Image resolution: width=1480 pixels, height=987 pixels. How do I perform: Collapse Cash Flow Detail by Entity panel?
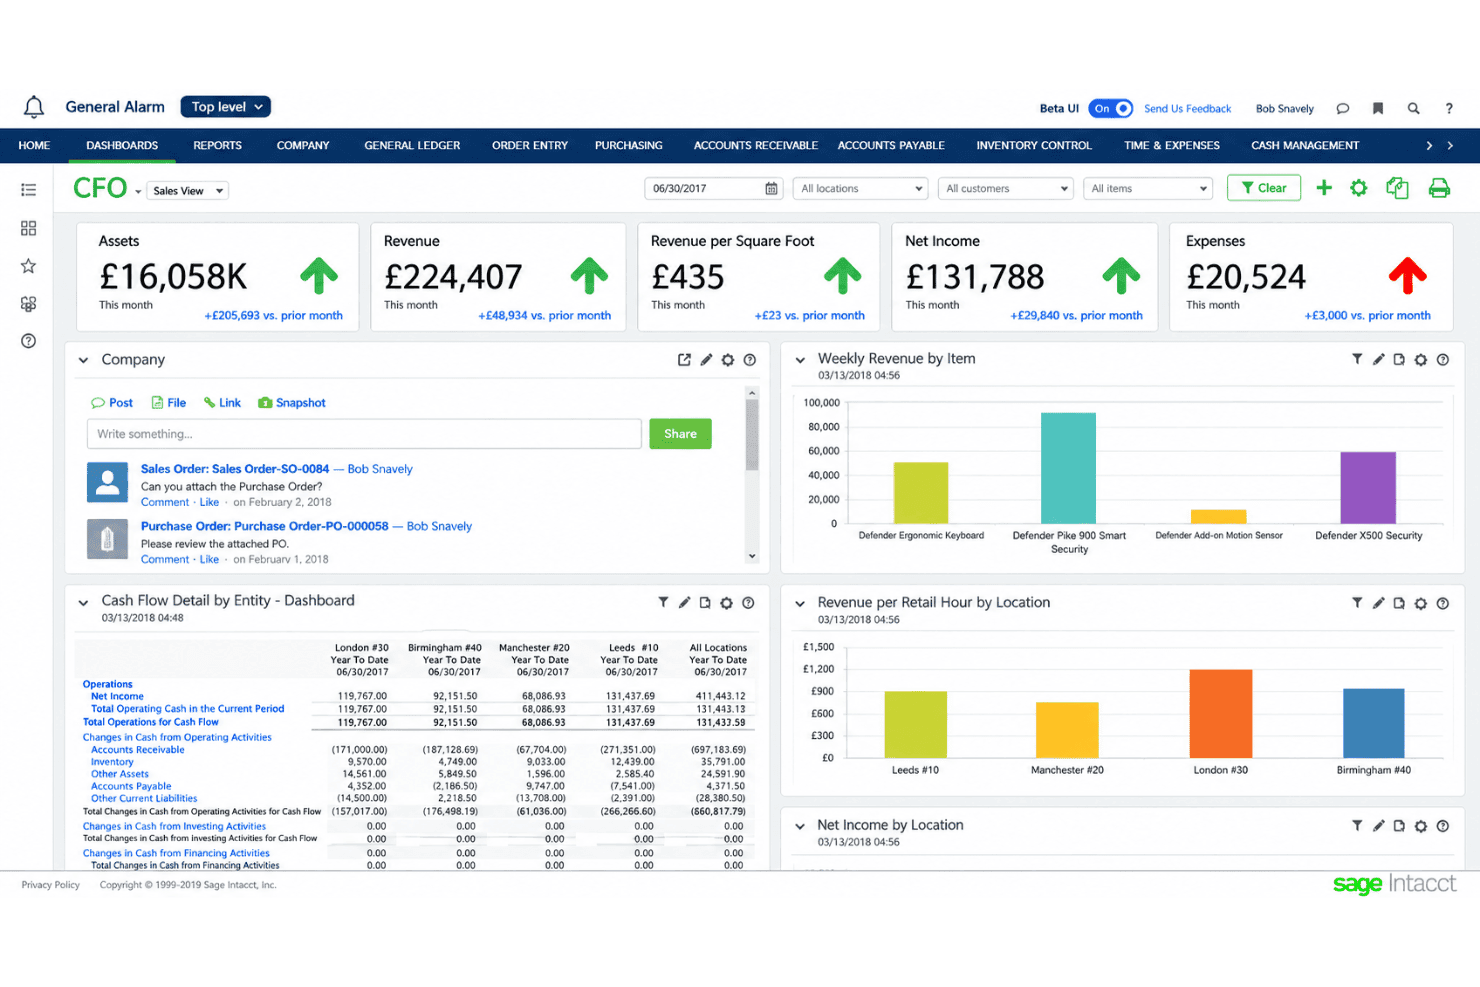click(x=83, y=602)
